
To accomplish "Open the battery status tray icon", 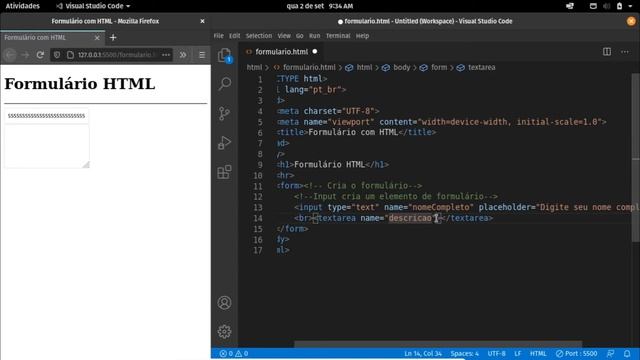I will 620,6.
